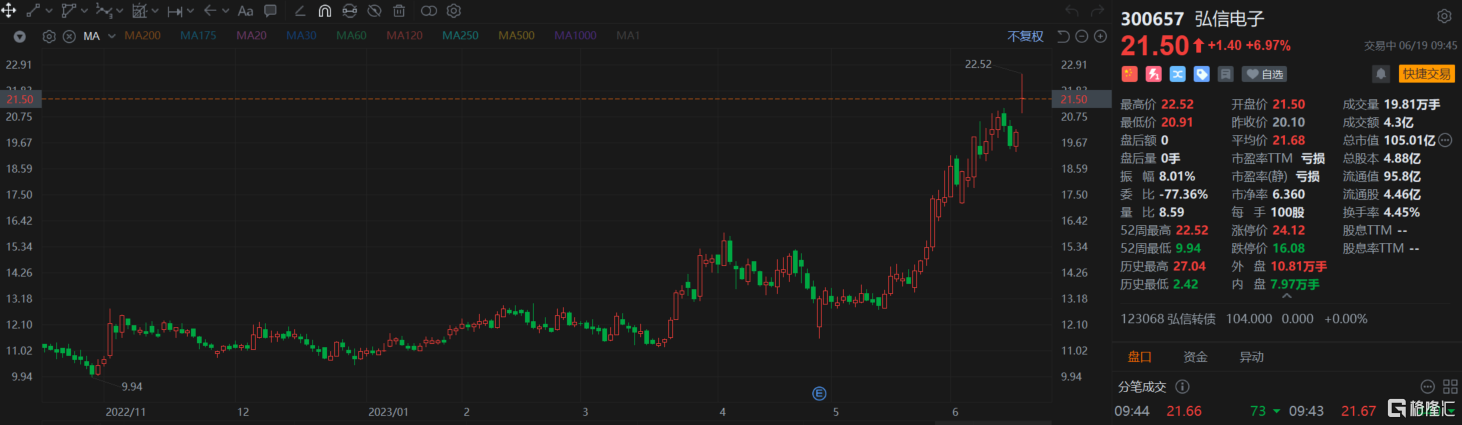The height and width of the screenshot is (425, 1462).
Task: Select the eraser tool
Action: coord(300,11)
